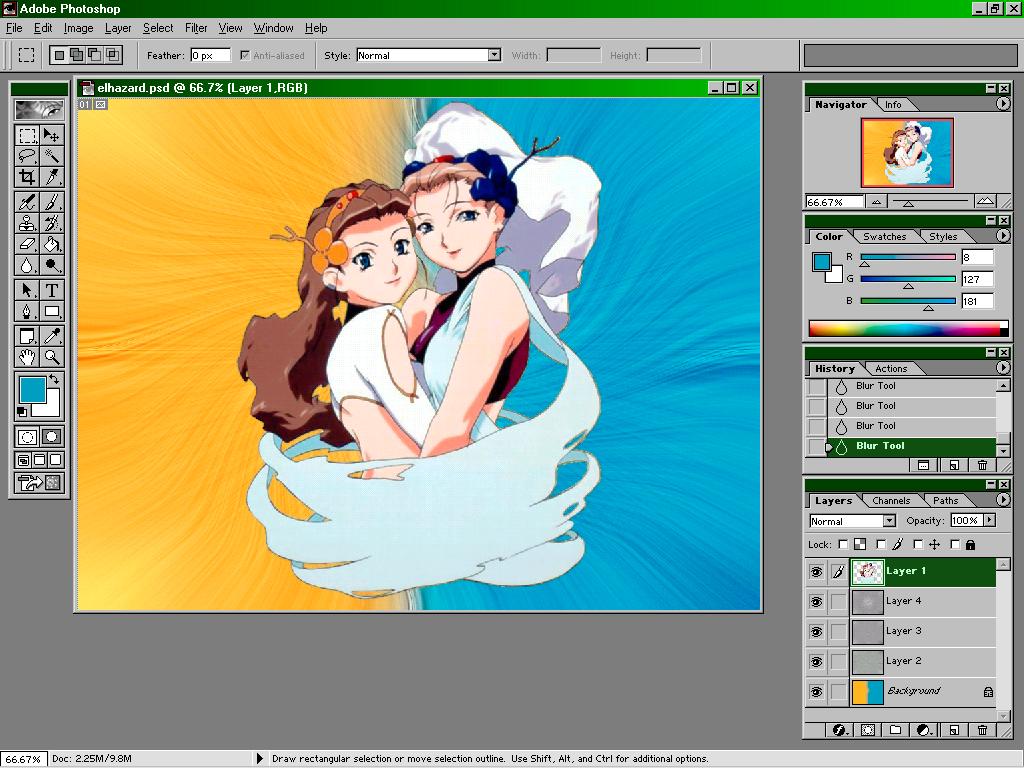Open the Filter menu
The height and width of the screenshot is (768, 1024).
tap(196, 28)
